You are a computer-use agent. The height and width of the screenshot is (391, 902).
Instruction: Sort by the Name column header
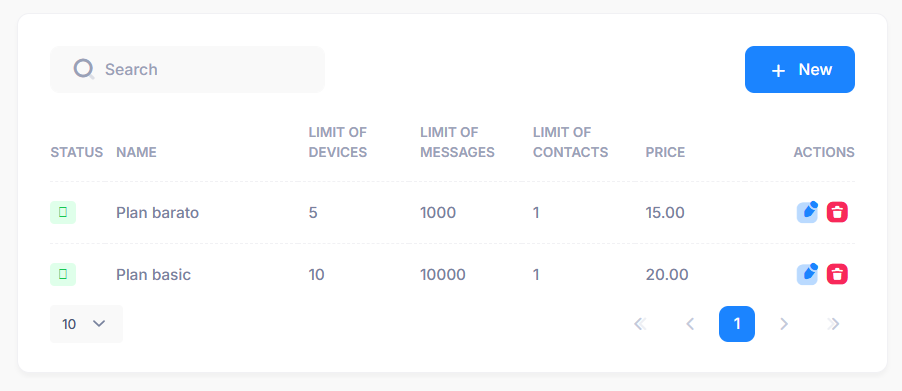136,152
